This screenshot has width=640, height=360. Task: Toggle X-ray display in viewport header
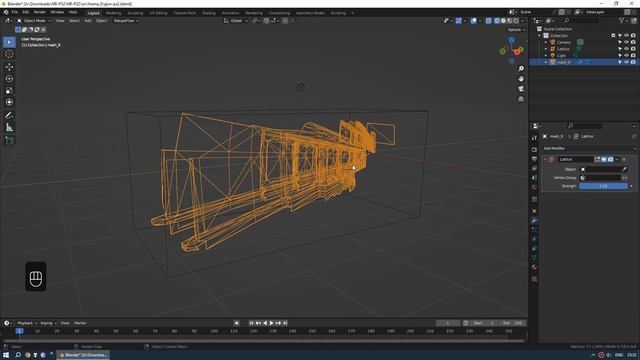coord(489,20)
